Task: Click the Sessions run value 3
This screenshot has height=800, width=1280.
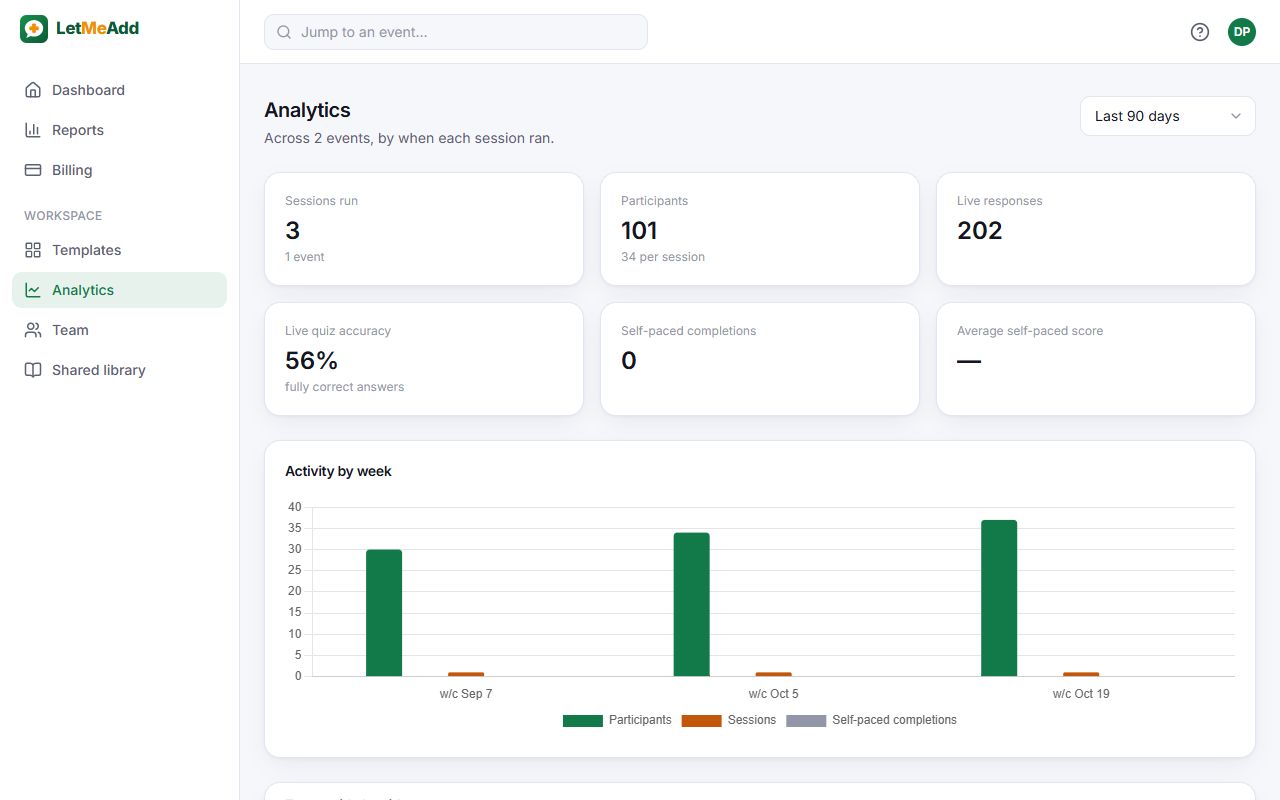Action: tap(293, 231)
